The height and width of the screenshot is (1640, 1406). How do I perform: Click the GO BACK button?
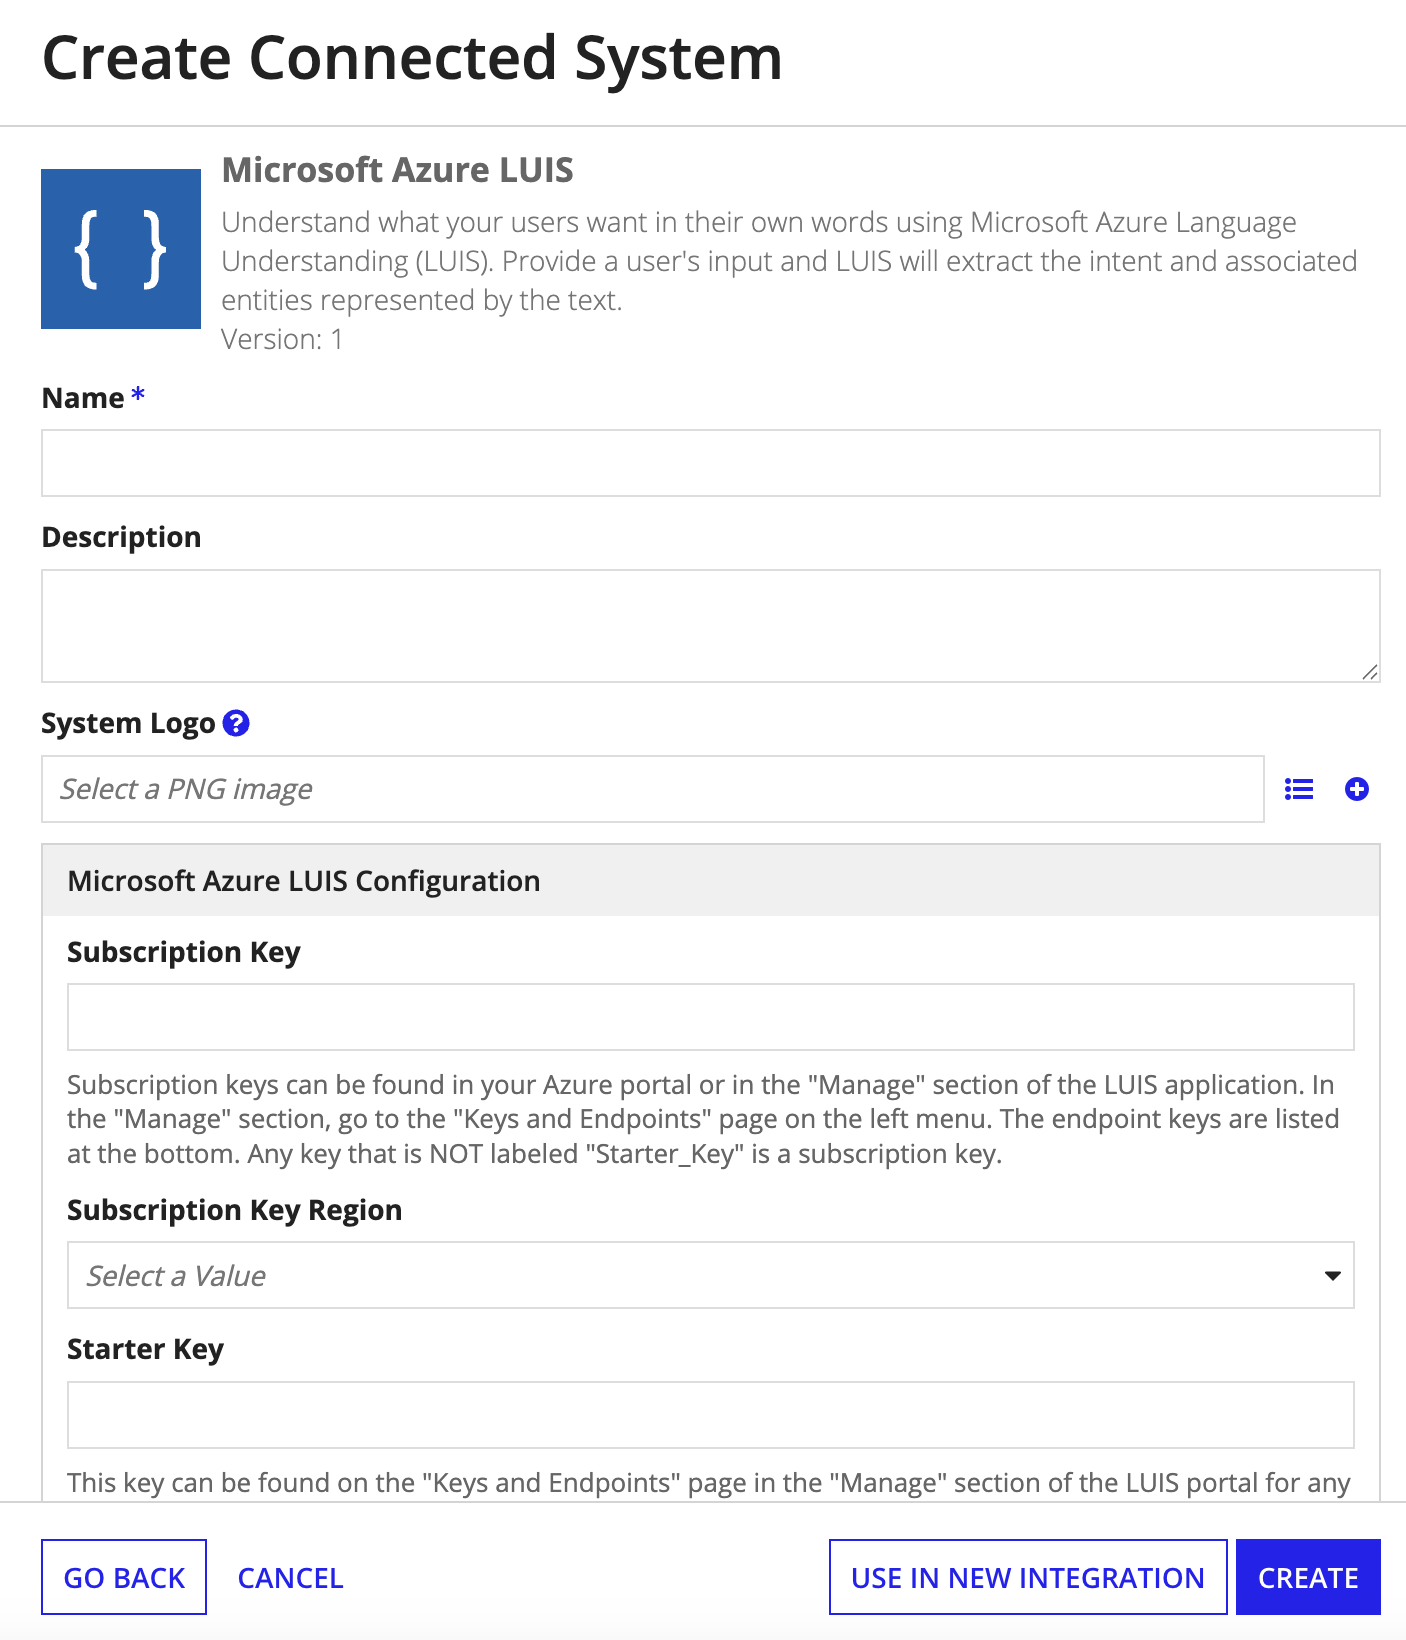124,1577
